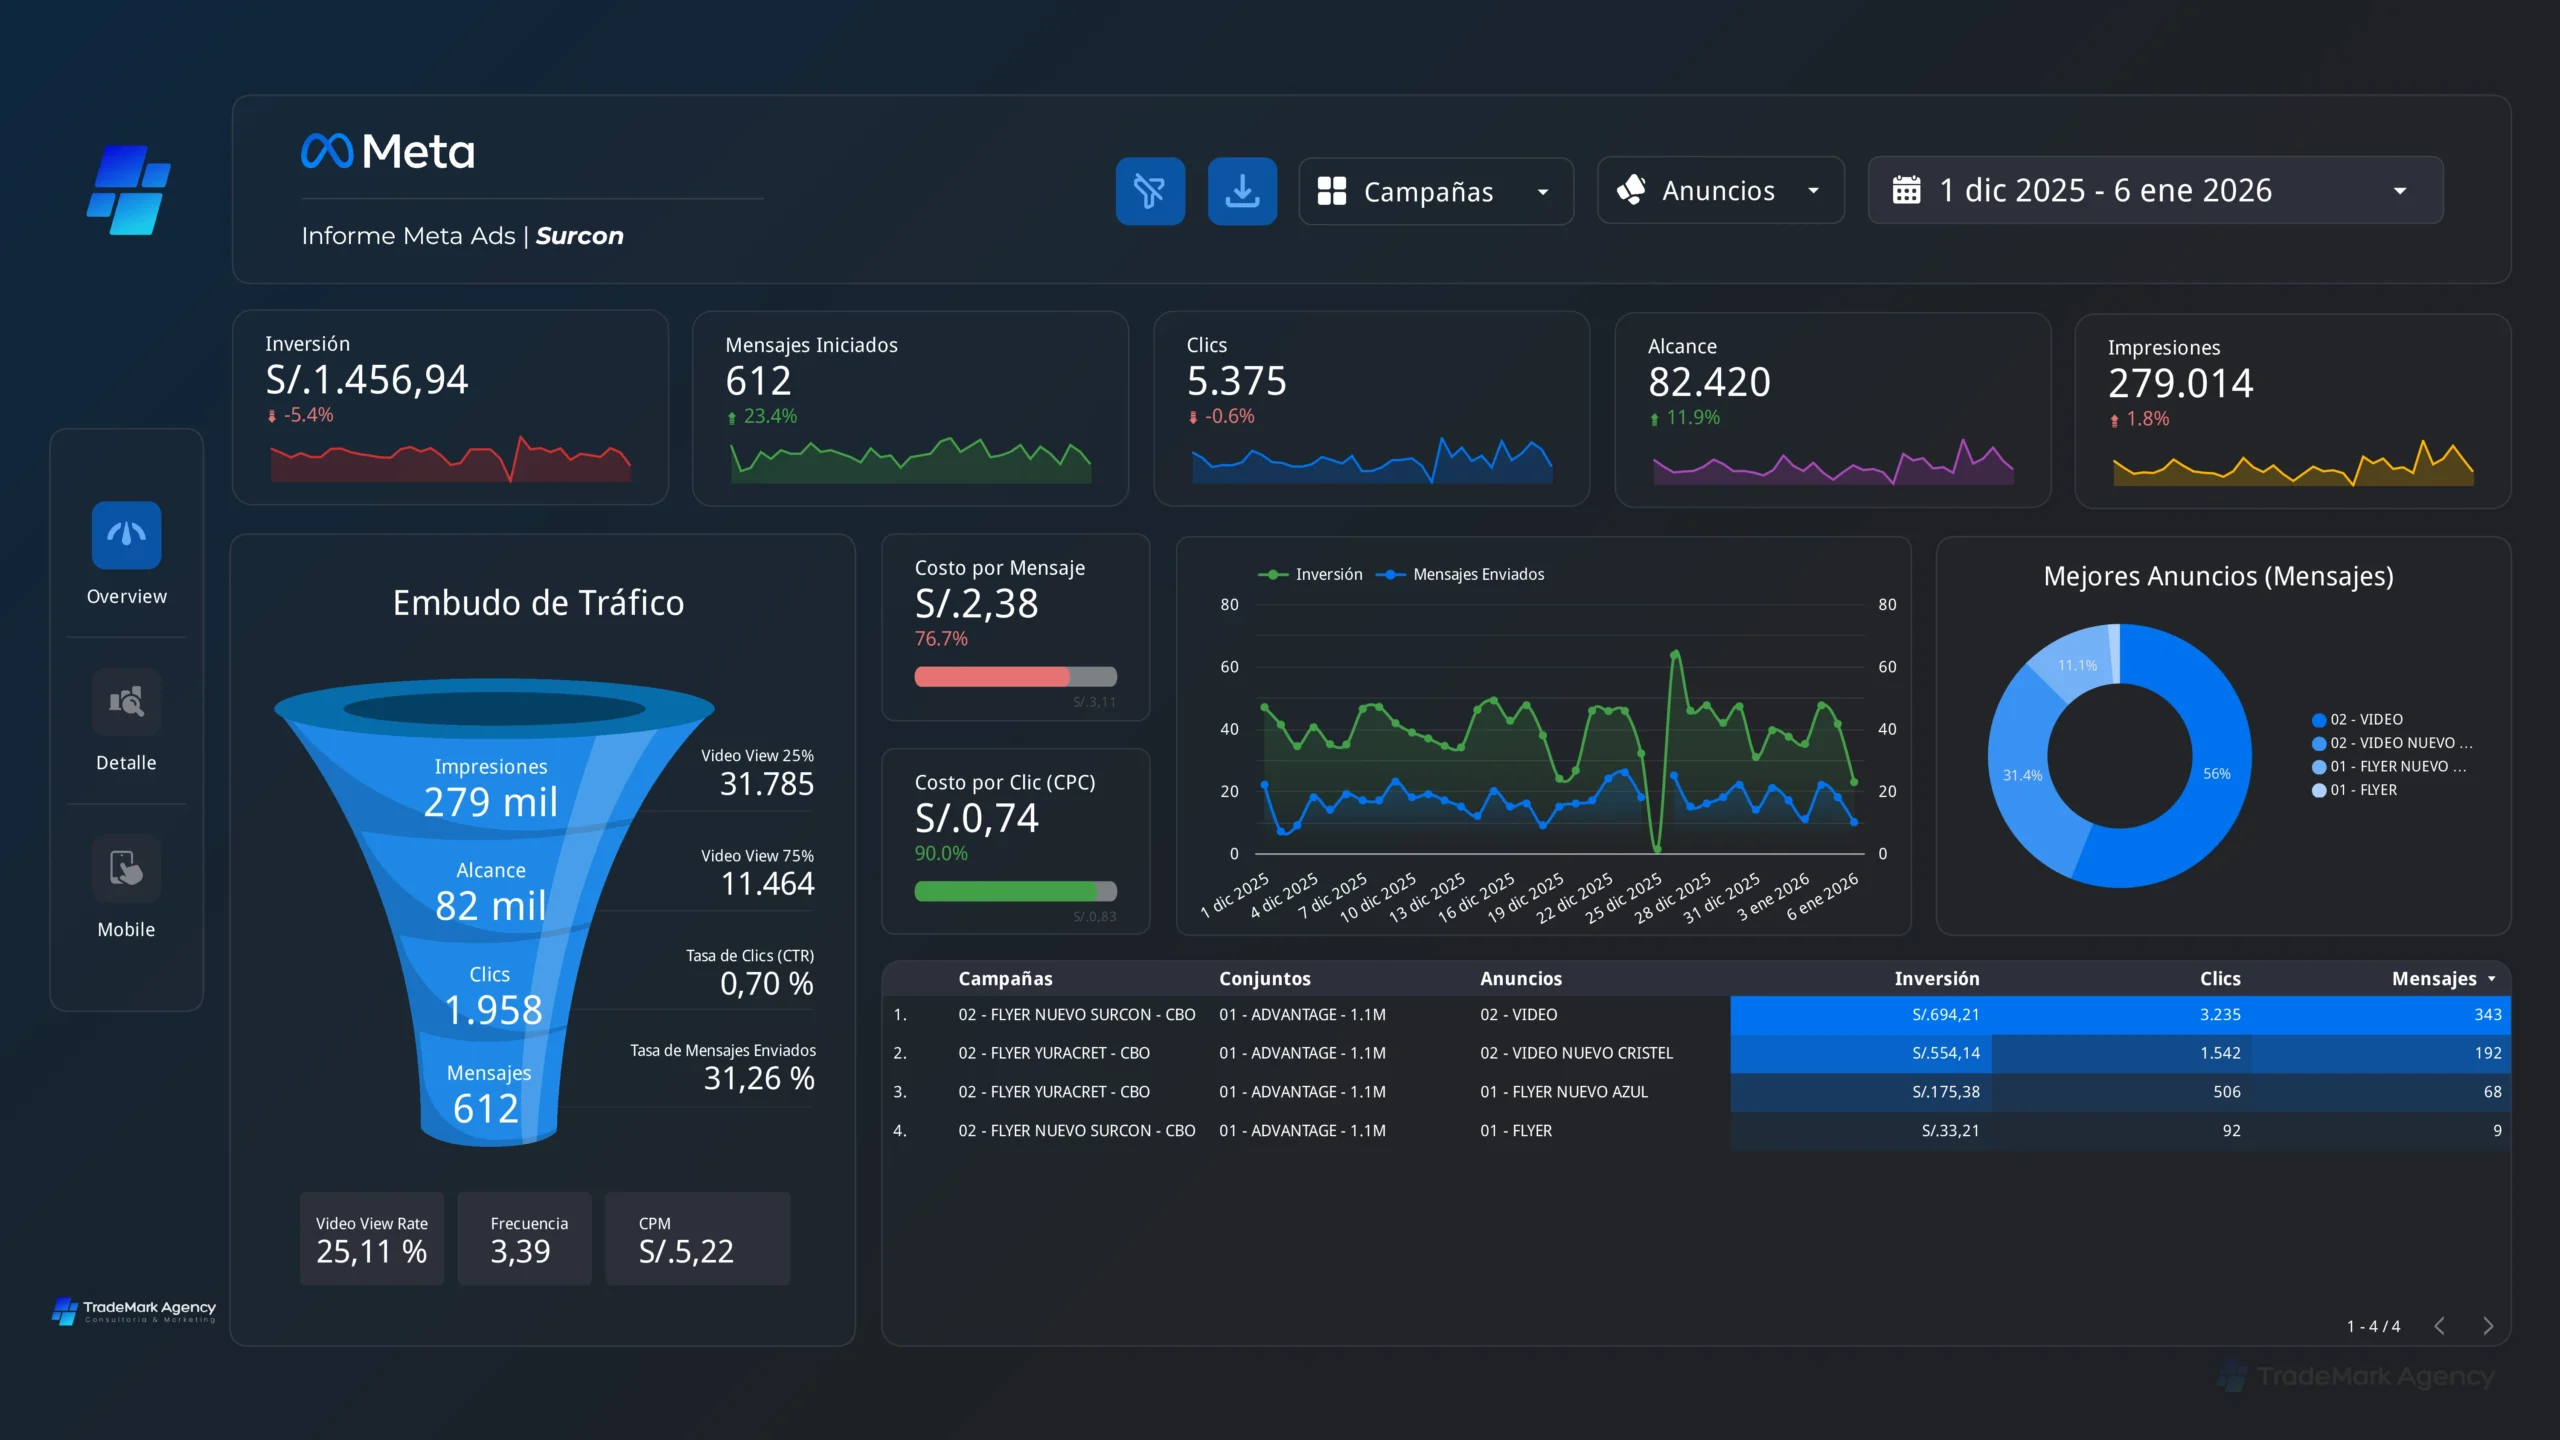Go to previous table page arrow
The image size is (2560, 1440).
click(2440, 1326)
